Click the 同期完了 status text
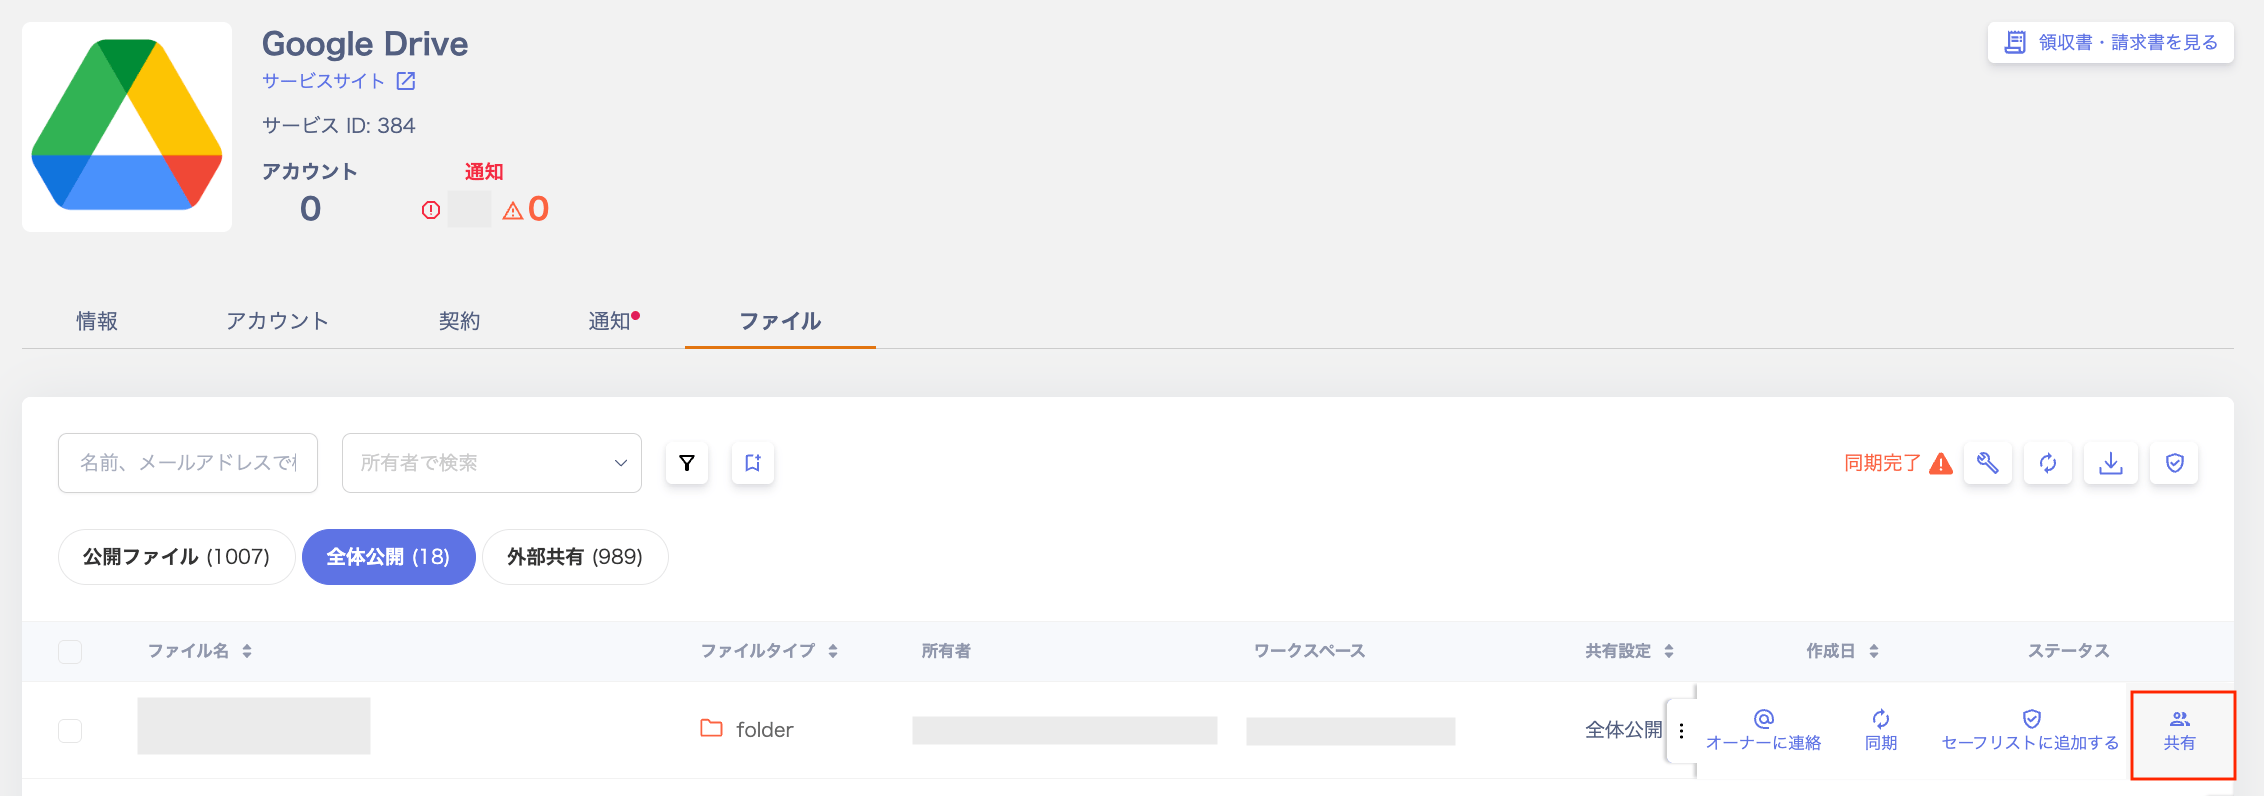This screenshot has width=2264, height=796. [x=1883, y=463]
